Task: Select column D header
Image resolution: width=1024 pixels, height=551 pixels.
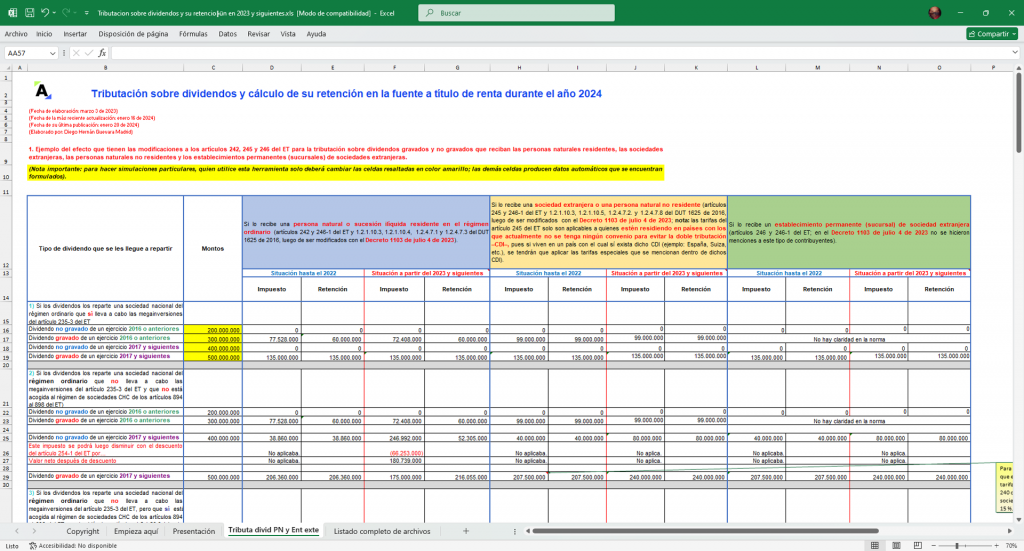Action: 272,67
